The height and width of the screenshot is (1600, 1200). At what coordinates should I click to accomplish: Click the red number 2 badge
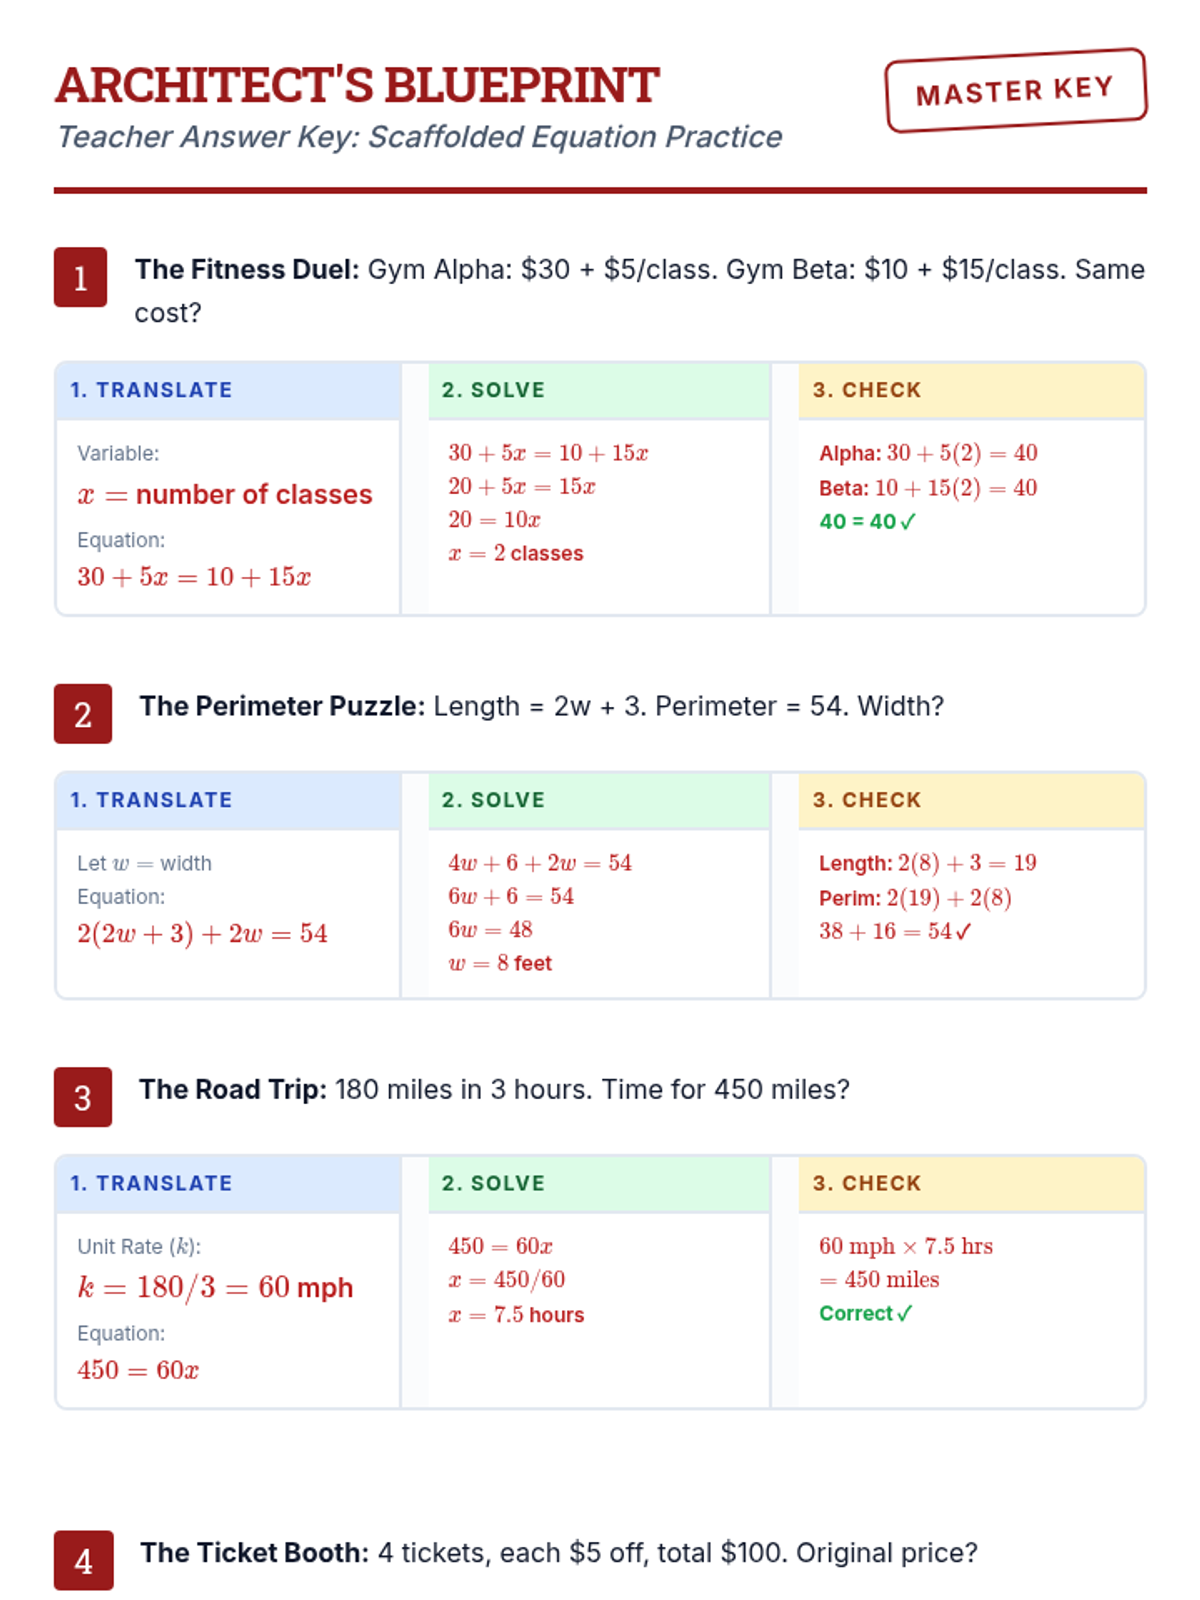83,714
